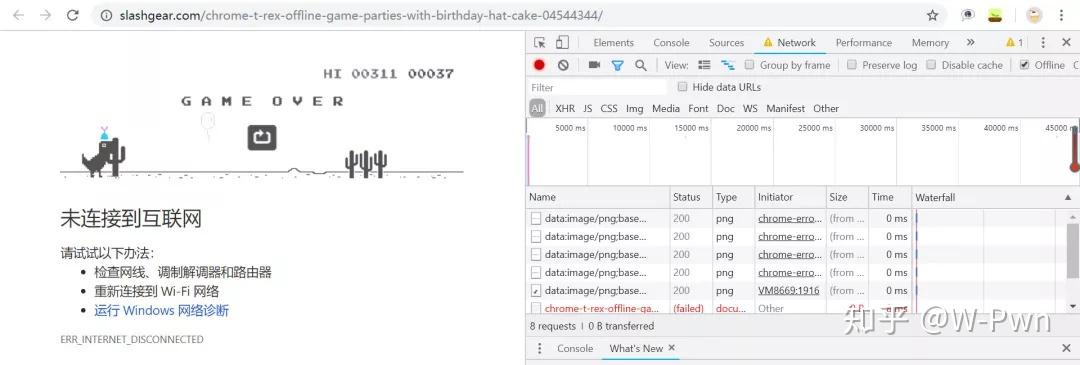1080x365 pixels.
Task: Close the What's New drawer tab
Action: coord(672,348)
